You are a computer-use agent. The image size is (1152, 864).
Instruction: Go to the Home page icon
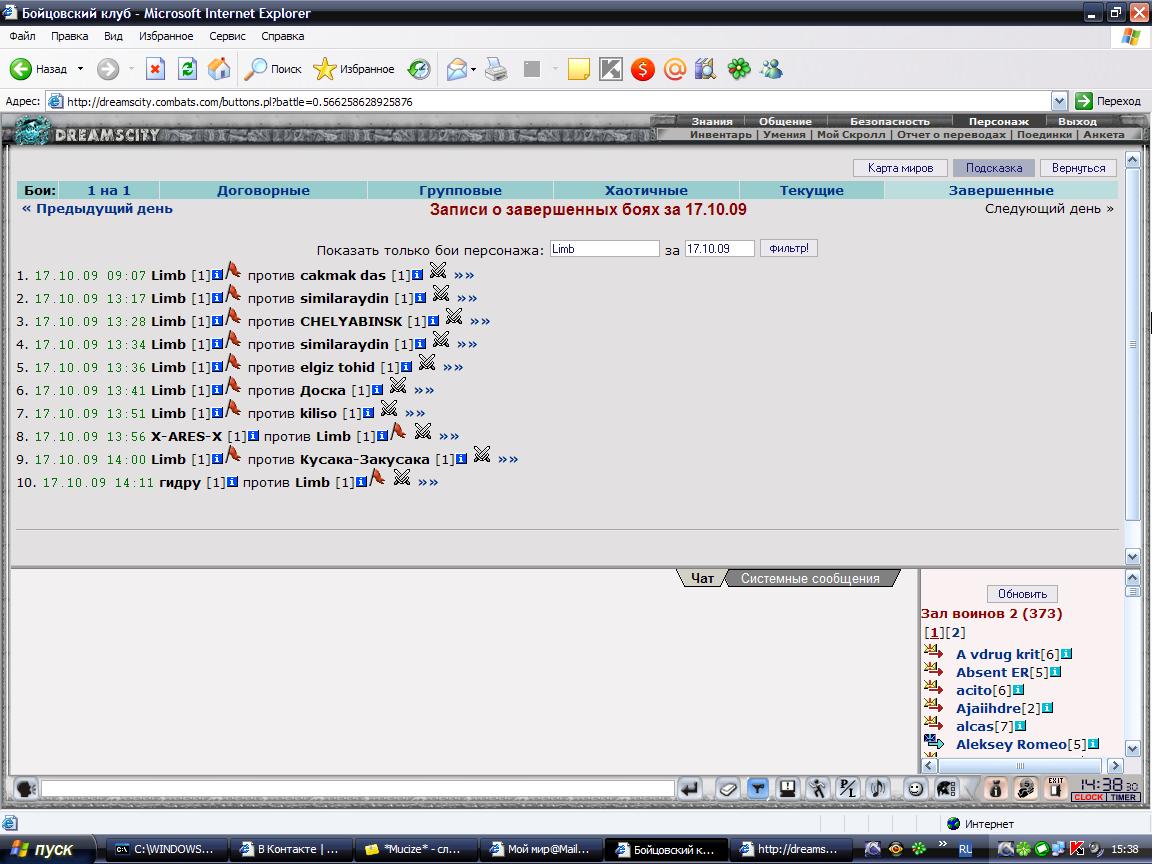point(219,69)
